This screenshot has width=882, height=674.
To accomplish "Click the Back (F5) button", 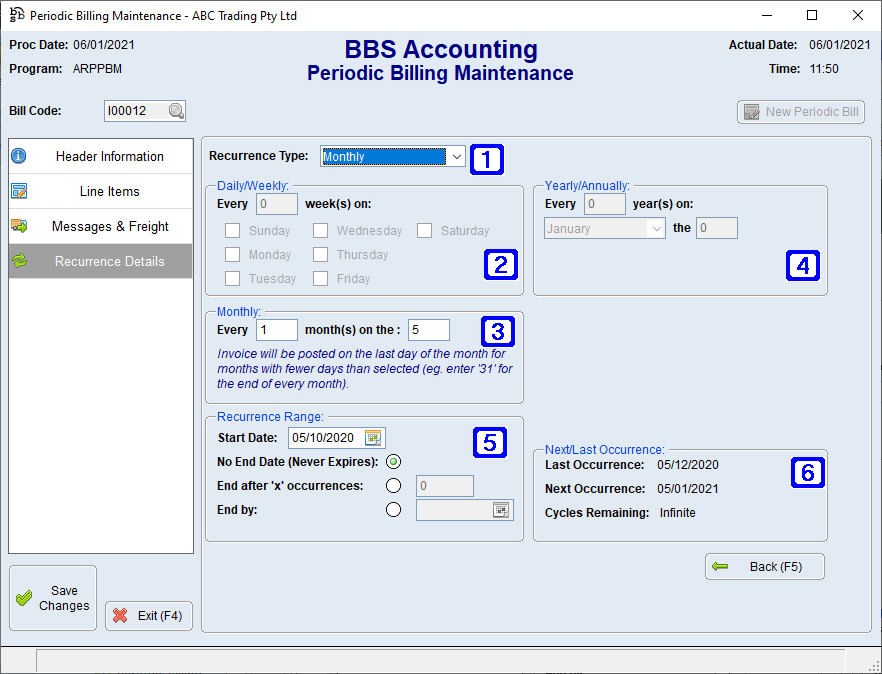I will pos(765,566).
